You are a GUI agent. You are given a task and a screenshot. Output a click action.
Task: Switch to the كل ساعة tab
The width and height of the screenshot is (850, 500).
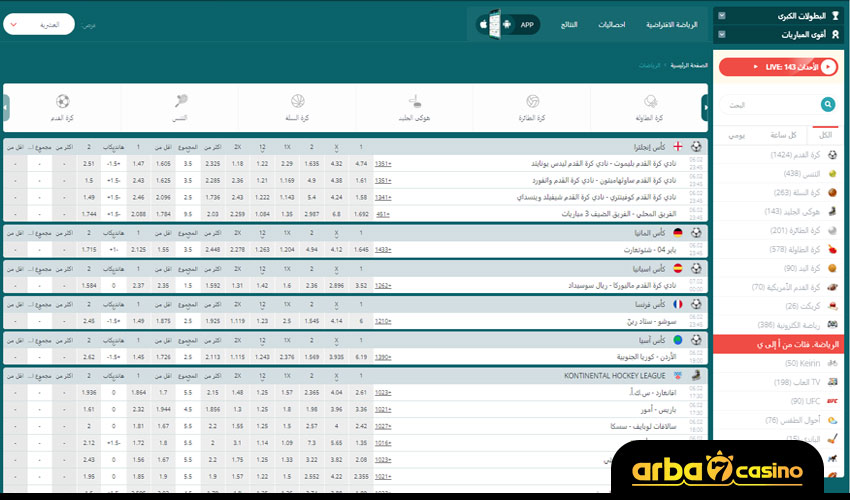click(x=783, y=135)
